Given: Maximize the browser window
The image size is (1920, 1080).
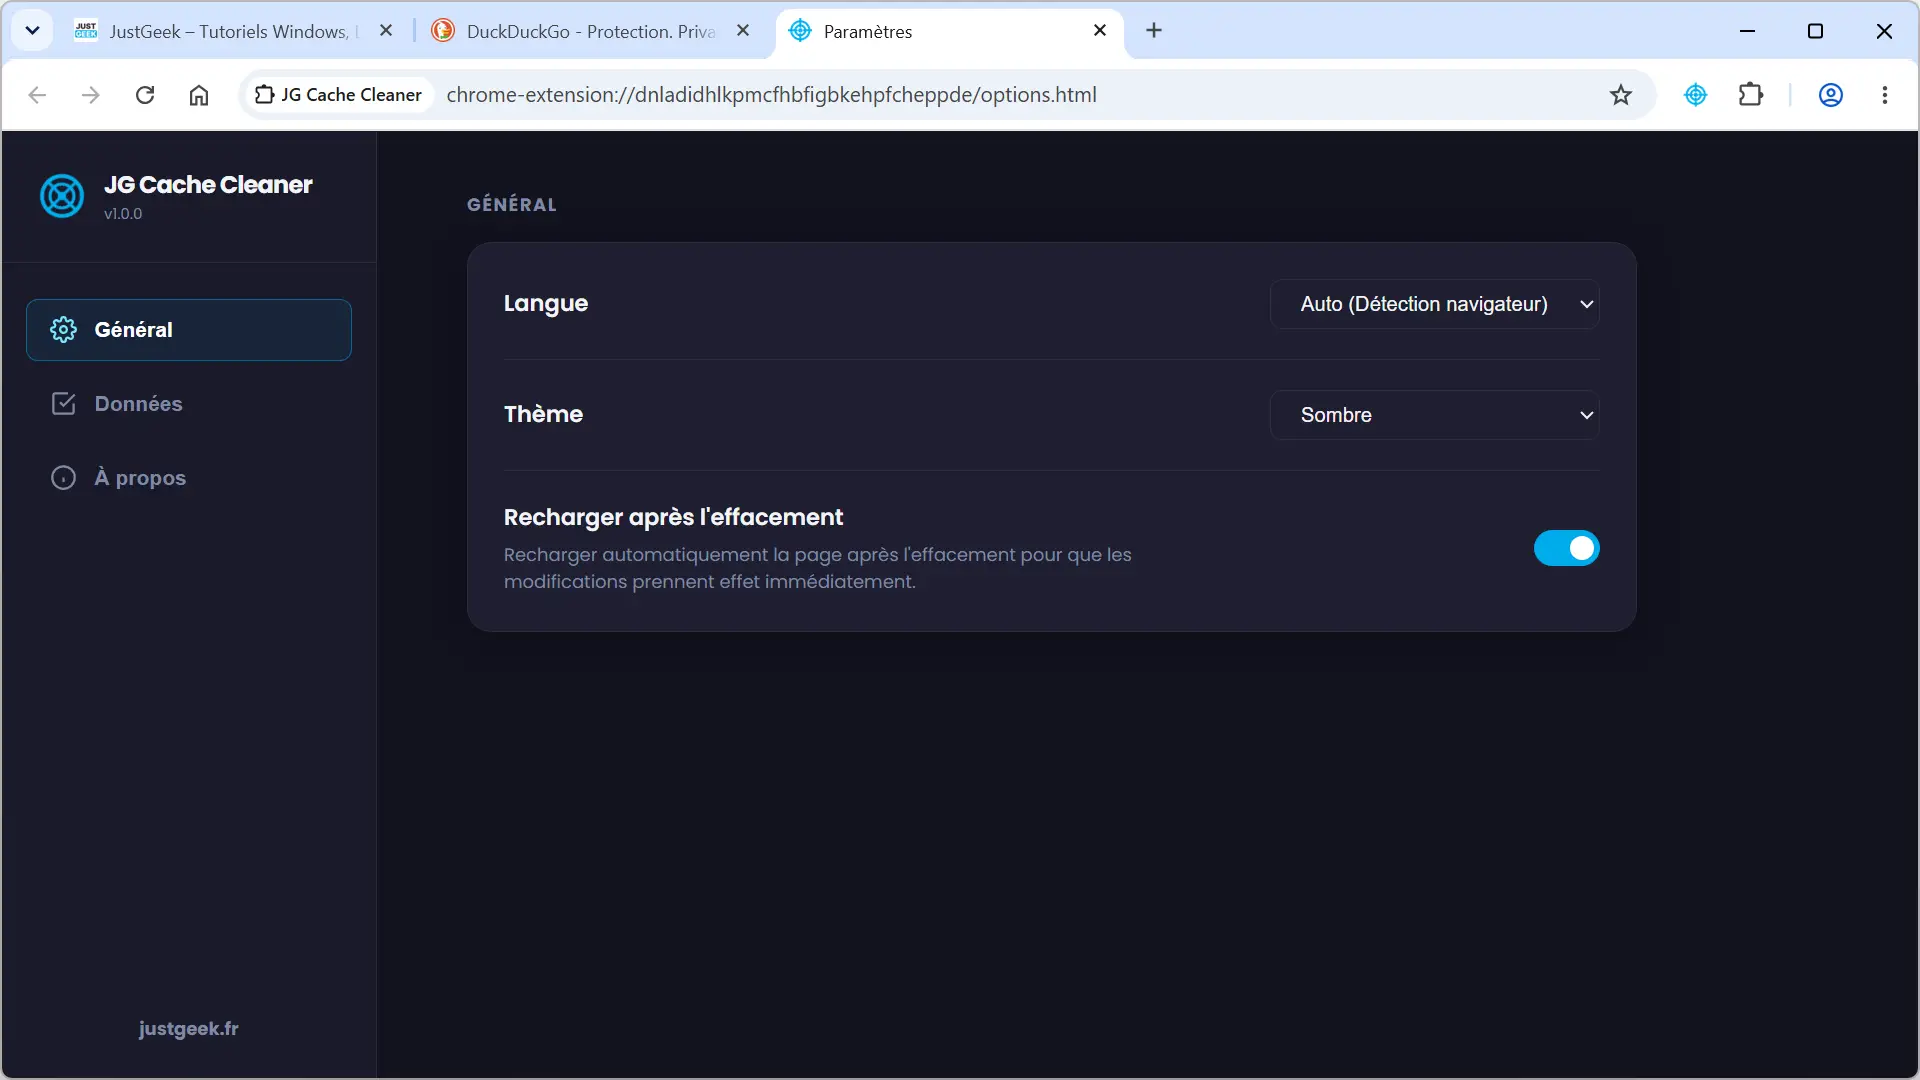Looking at the screenshot, I should click(x=1815, y=31).
